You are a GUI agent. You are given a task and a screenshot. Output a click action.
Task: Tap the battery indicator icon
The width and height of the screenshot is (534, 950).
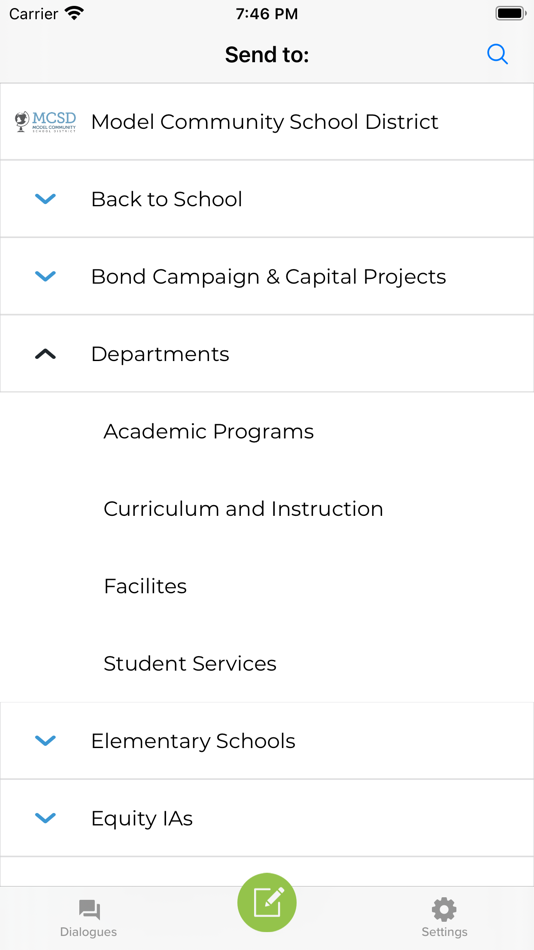[510, 13]
